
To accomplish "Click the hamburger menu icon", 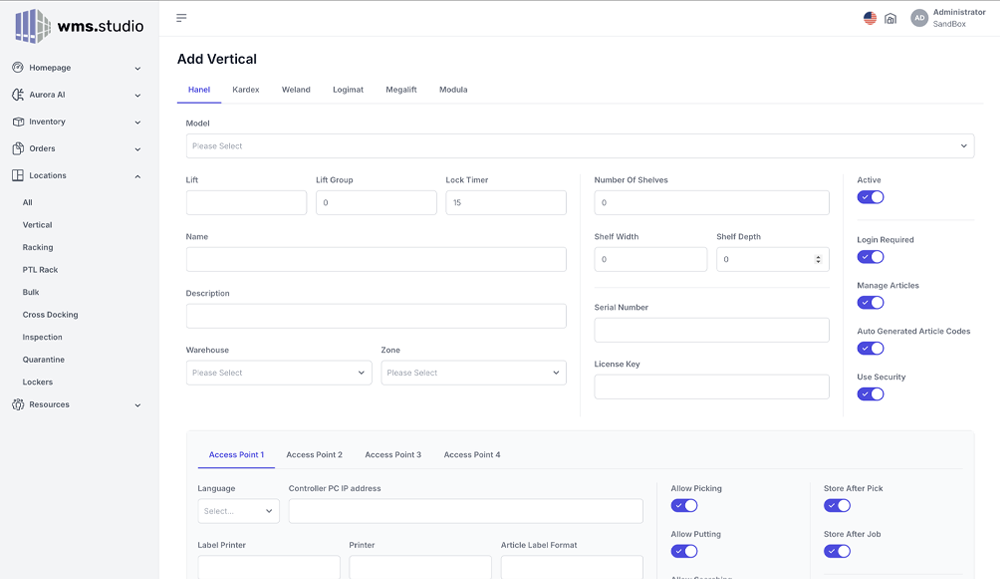I will [x=181, y=18].
